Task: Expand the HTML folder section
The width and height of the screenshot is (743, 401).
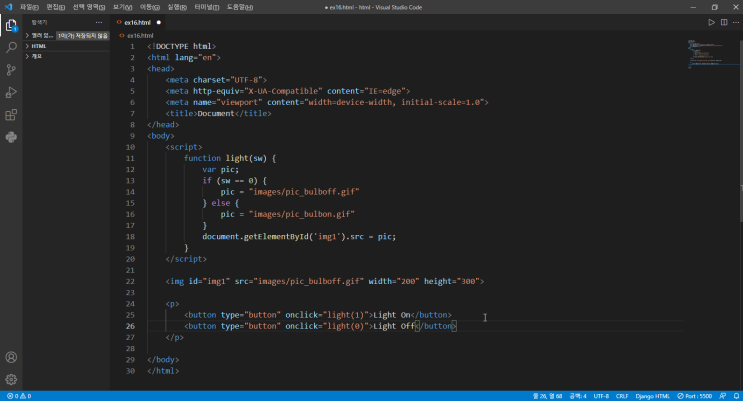Action: point(38,46)
